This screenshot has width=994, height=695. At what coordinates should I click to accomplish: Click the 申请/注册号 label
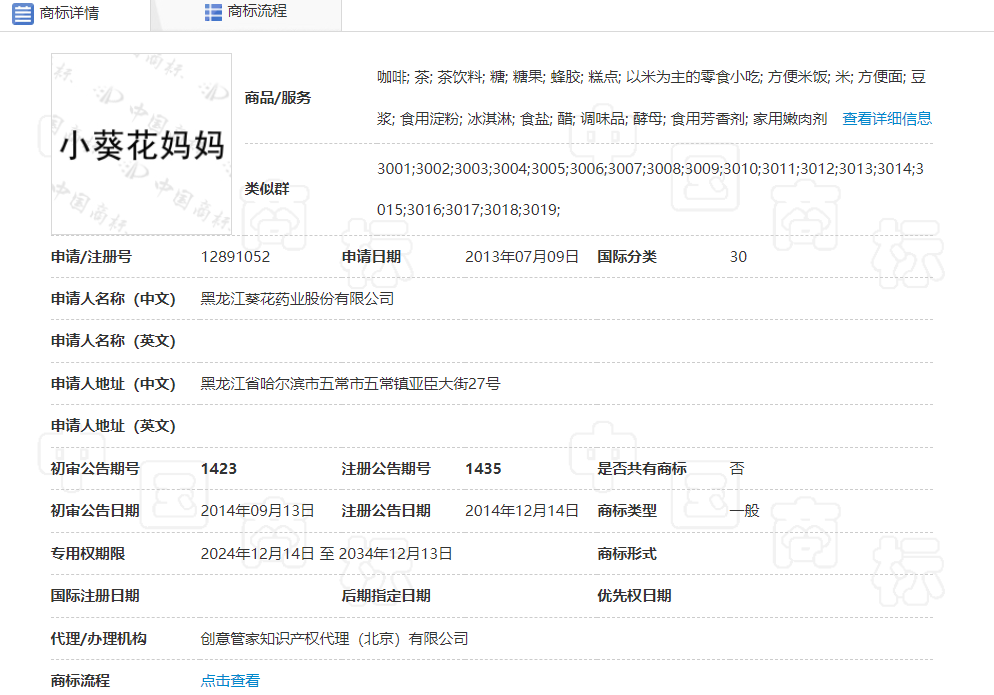(x=91, y=257)
